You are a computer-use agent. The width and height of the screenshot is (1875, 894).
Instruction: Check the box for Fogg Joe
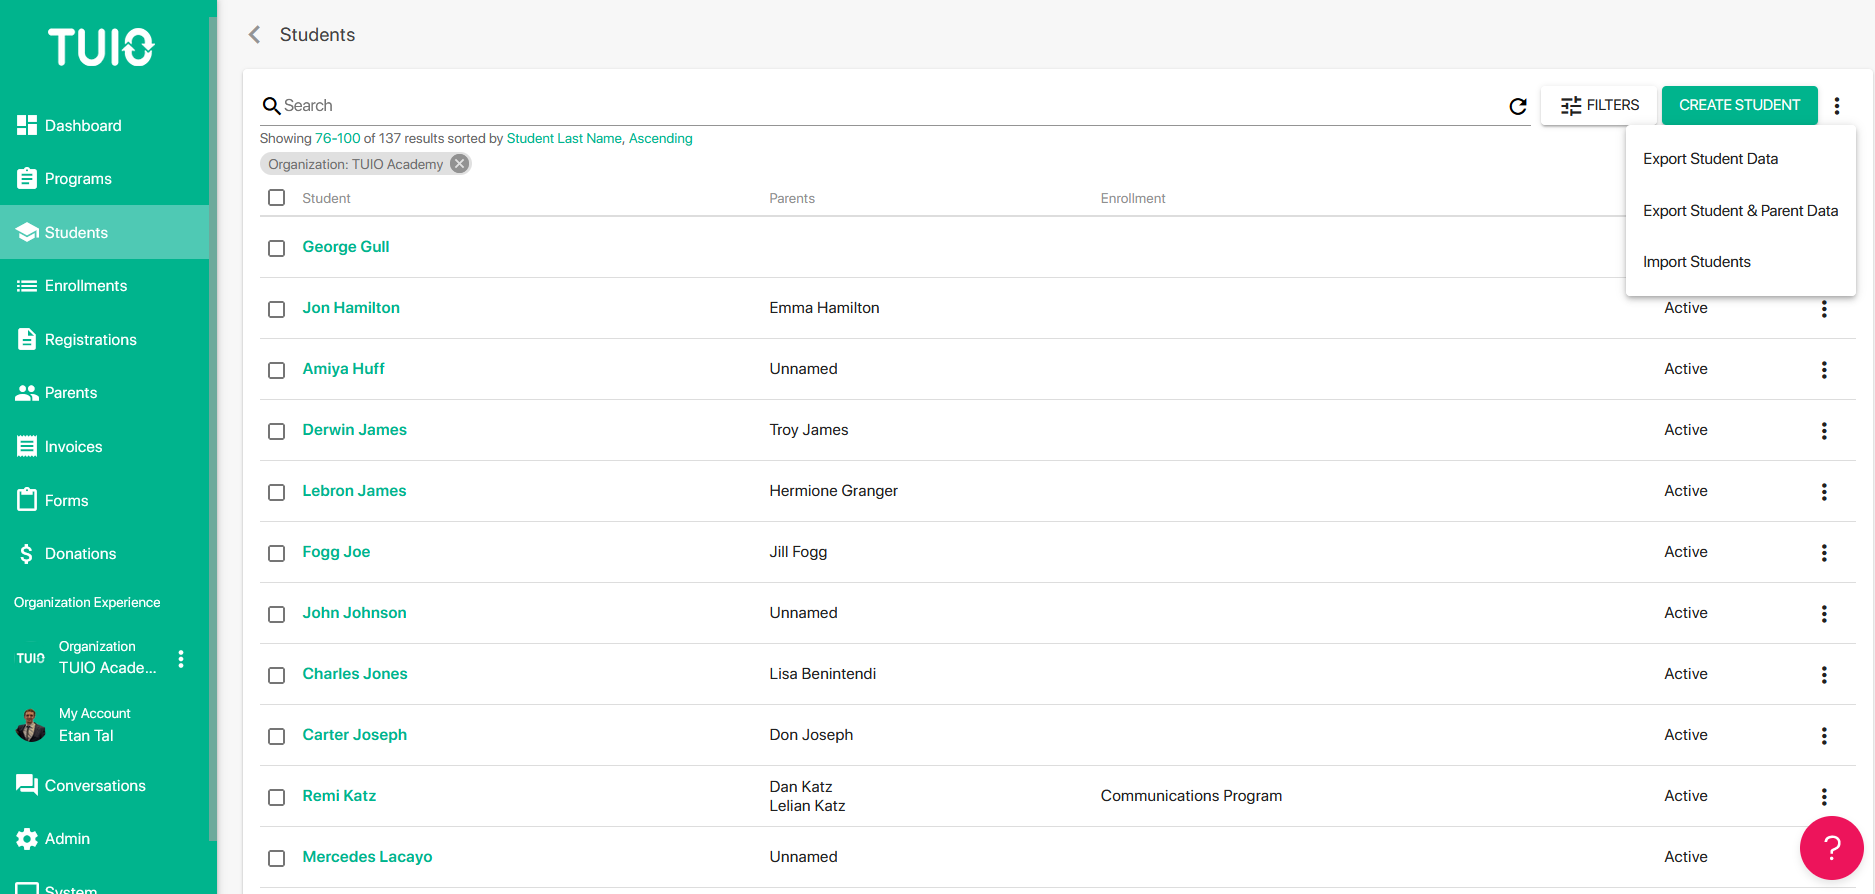277,553
